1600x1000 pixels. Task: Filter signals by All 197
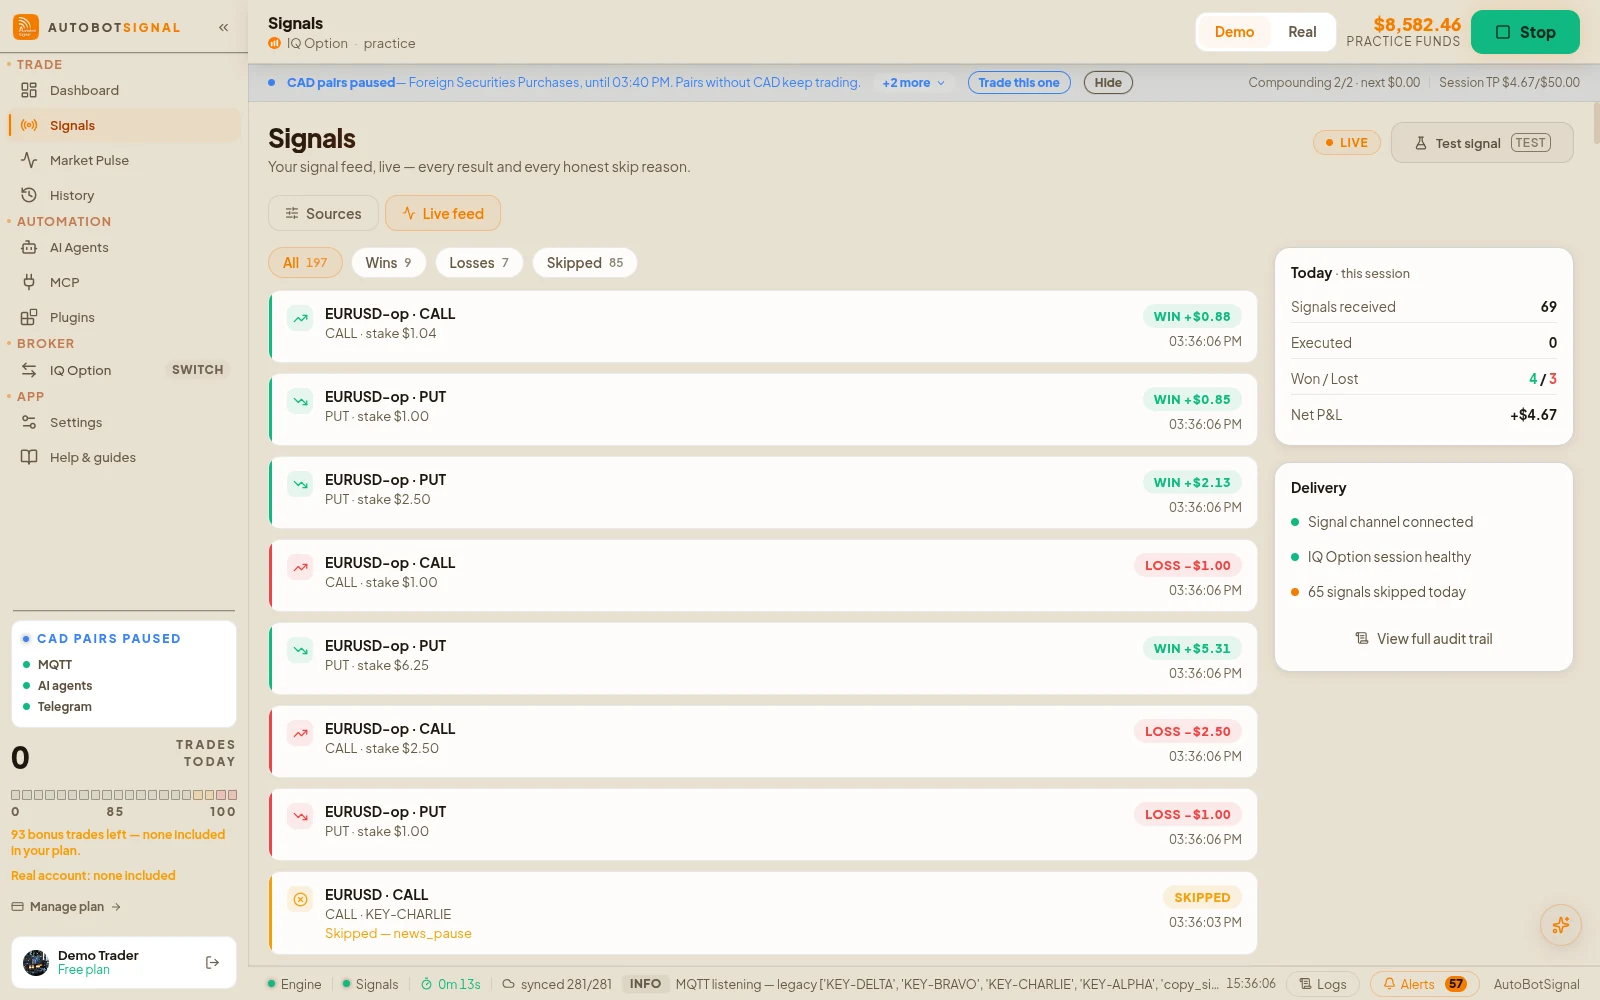[x=305, y=263]
